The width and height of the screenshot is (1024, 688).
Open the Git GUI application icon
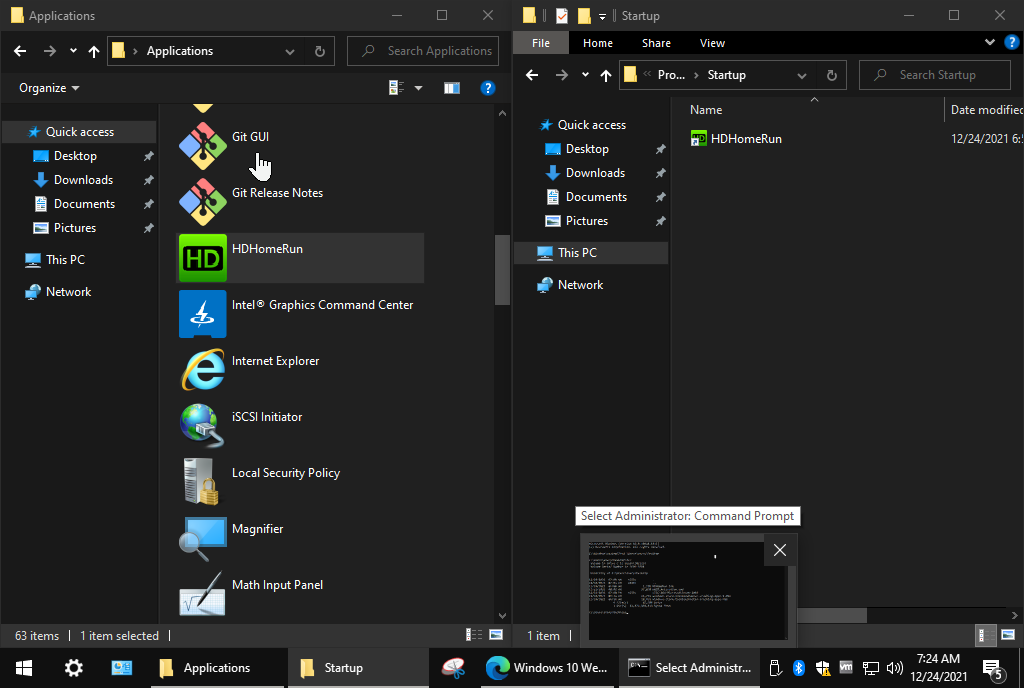[203, 146]
